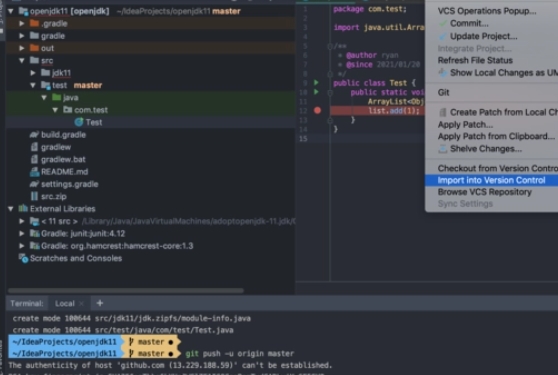
Task: Click the Create Patch icon in menu
Action: 443,112
